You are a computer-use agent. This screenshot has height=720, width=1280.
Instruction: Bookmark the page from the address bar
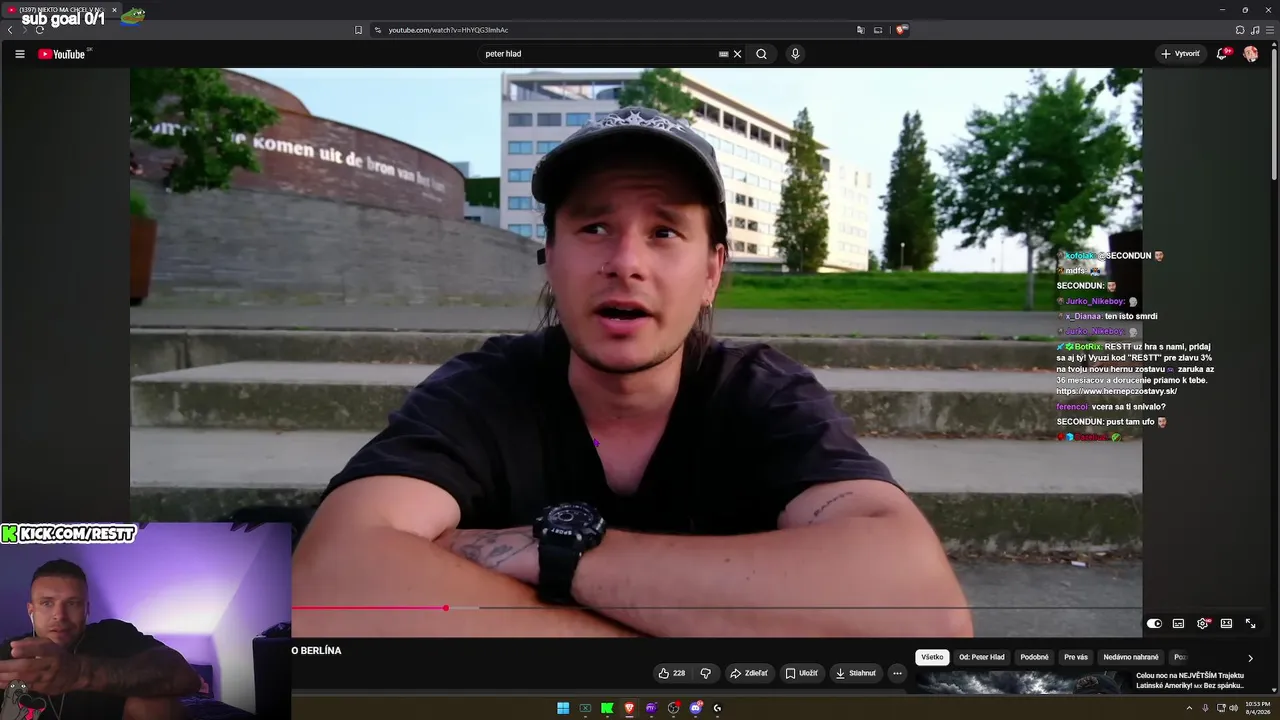(358, 30)
